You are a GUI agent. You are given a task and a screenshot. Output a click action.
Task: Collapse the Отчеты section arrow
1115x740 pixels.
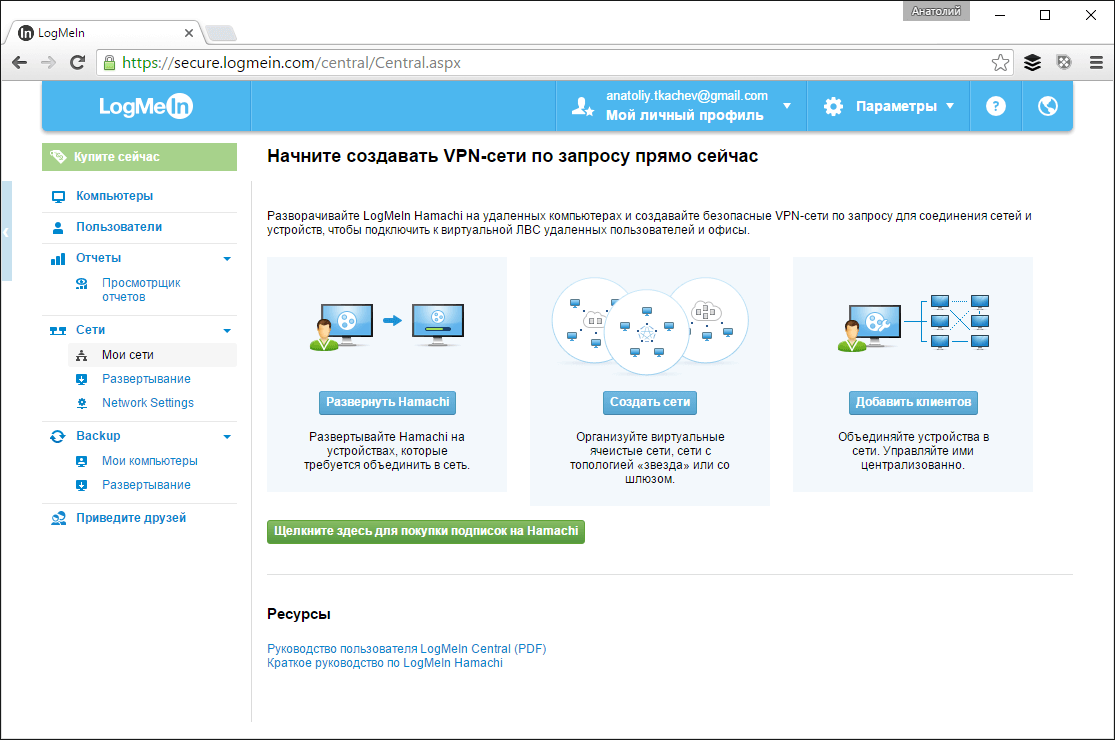pos(227,259)
